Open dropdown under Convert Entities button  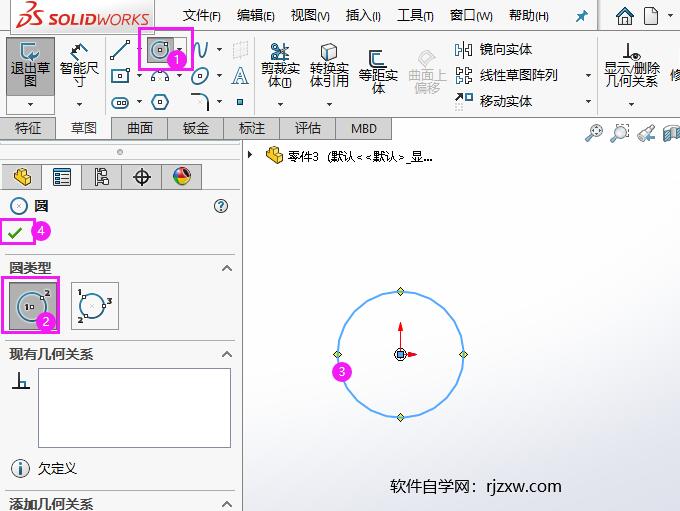pyautogui.click(x=329, y=105)
